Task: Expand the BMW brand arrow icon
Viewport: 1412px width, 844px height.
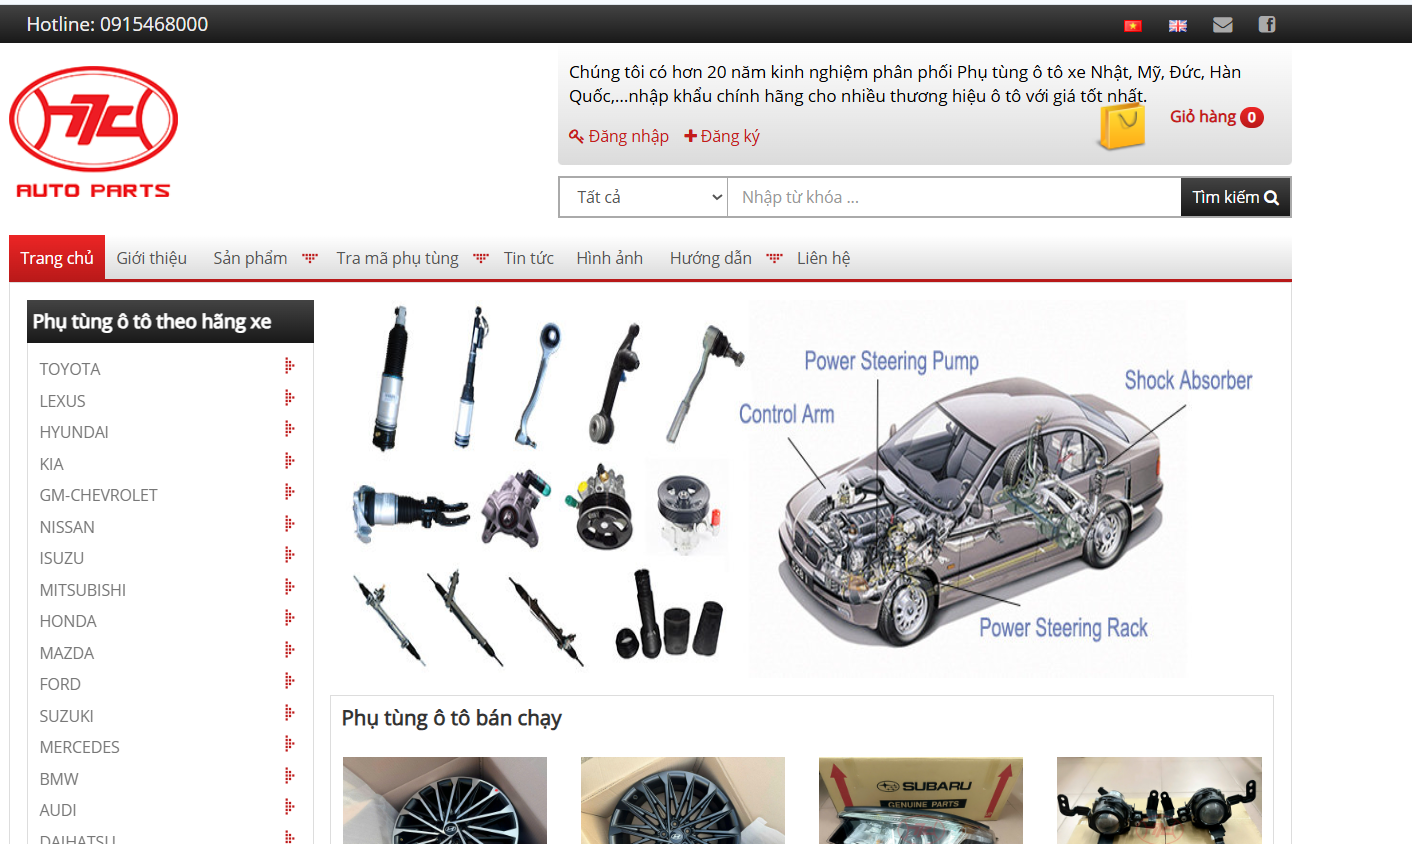Action: coord(289,776)
